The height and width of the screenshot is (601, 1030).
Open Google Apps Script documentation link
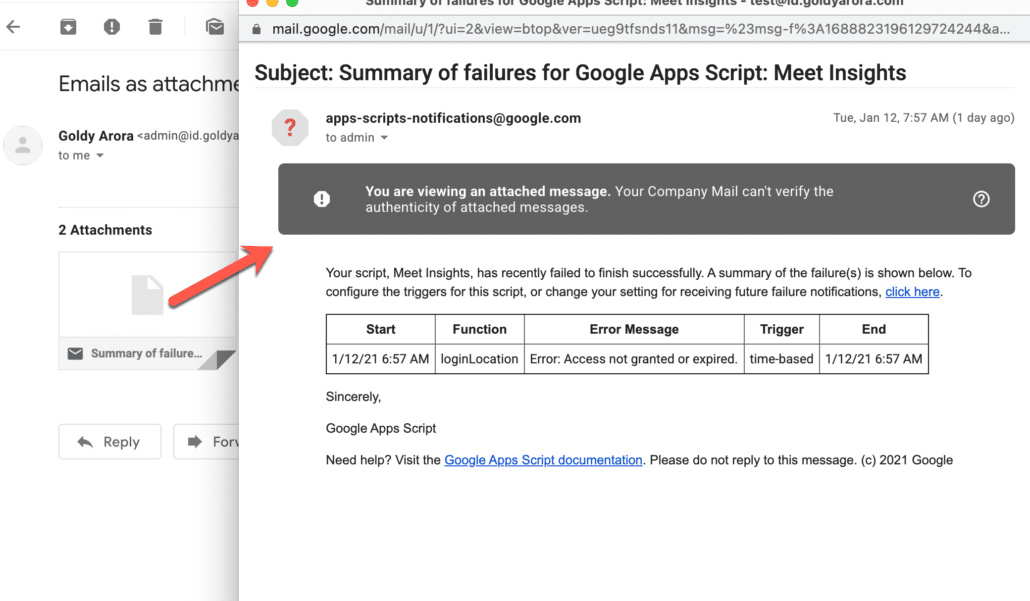(543, 460)
